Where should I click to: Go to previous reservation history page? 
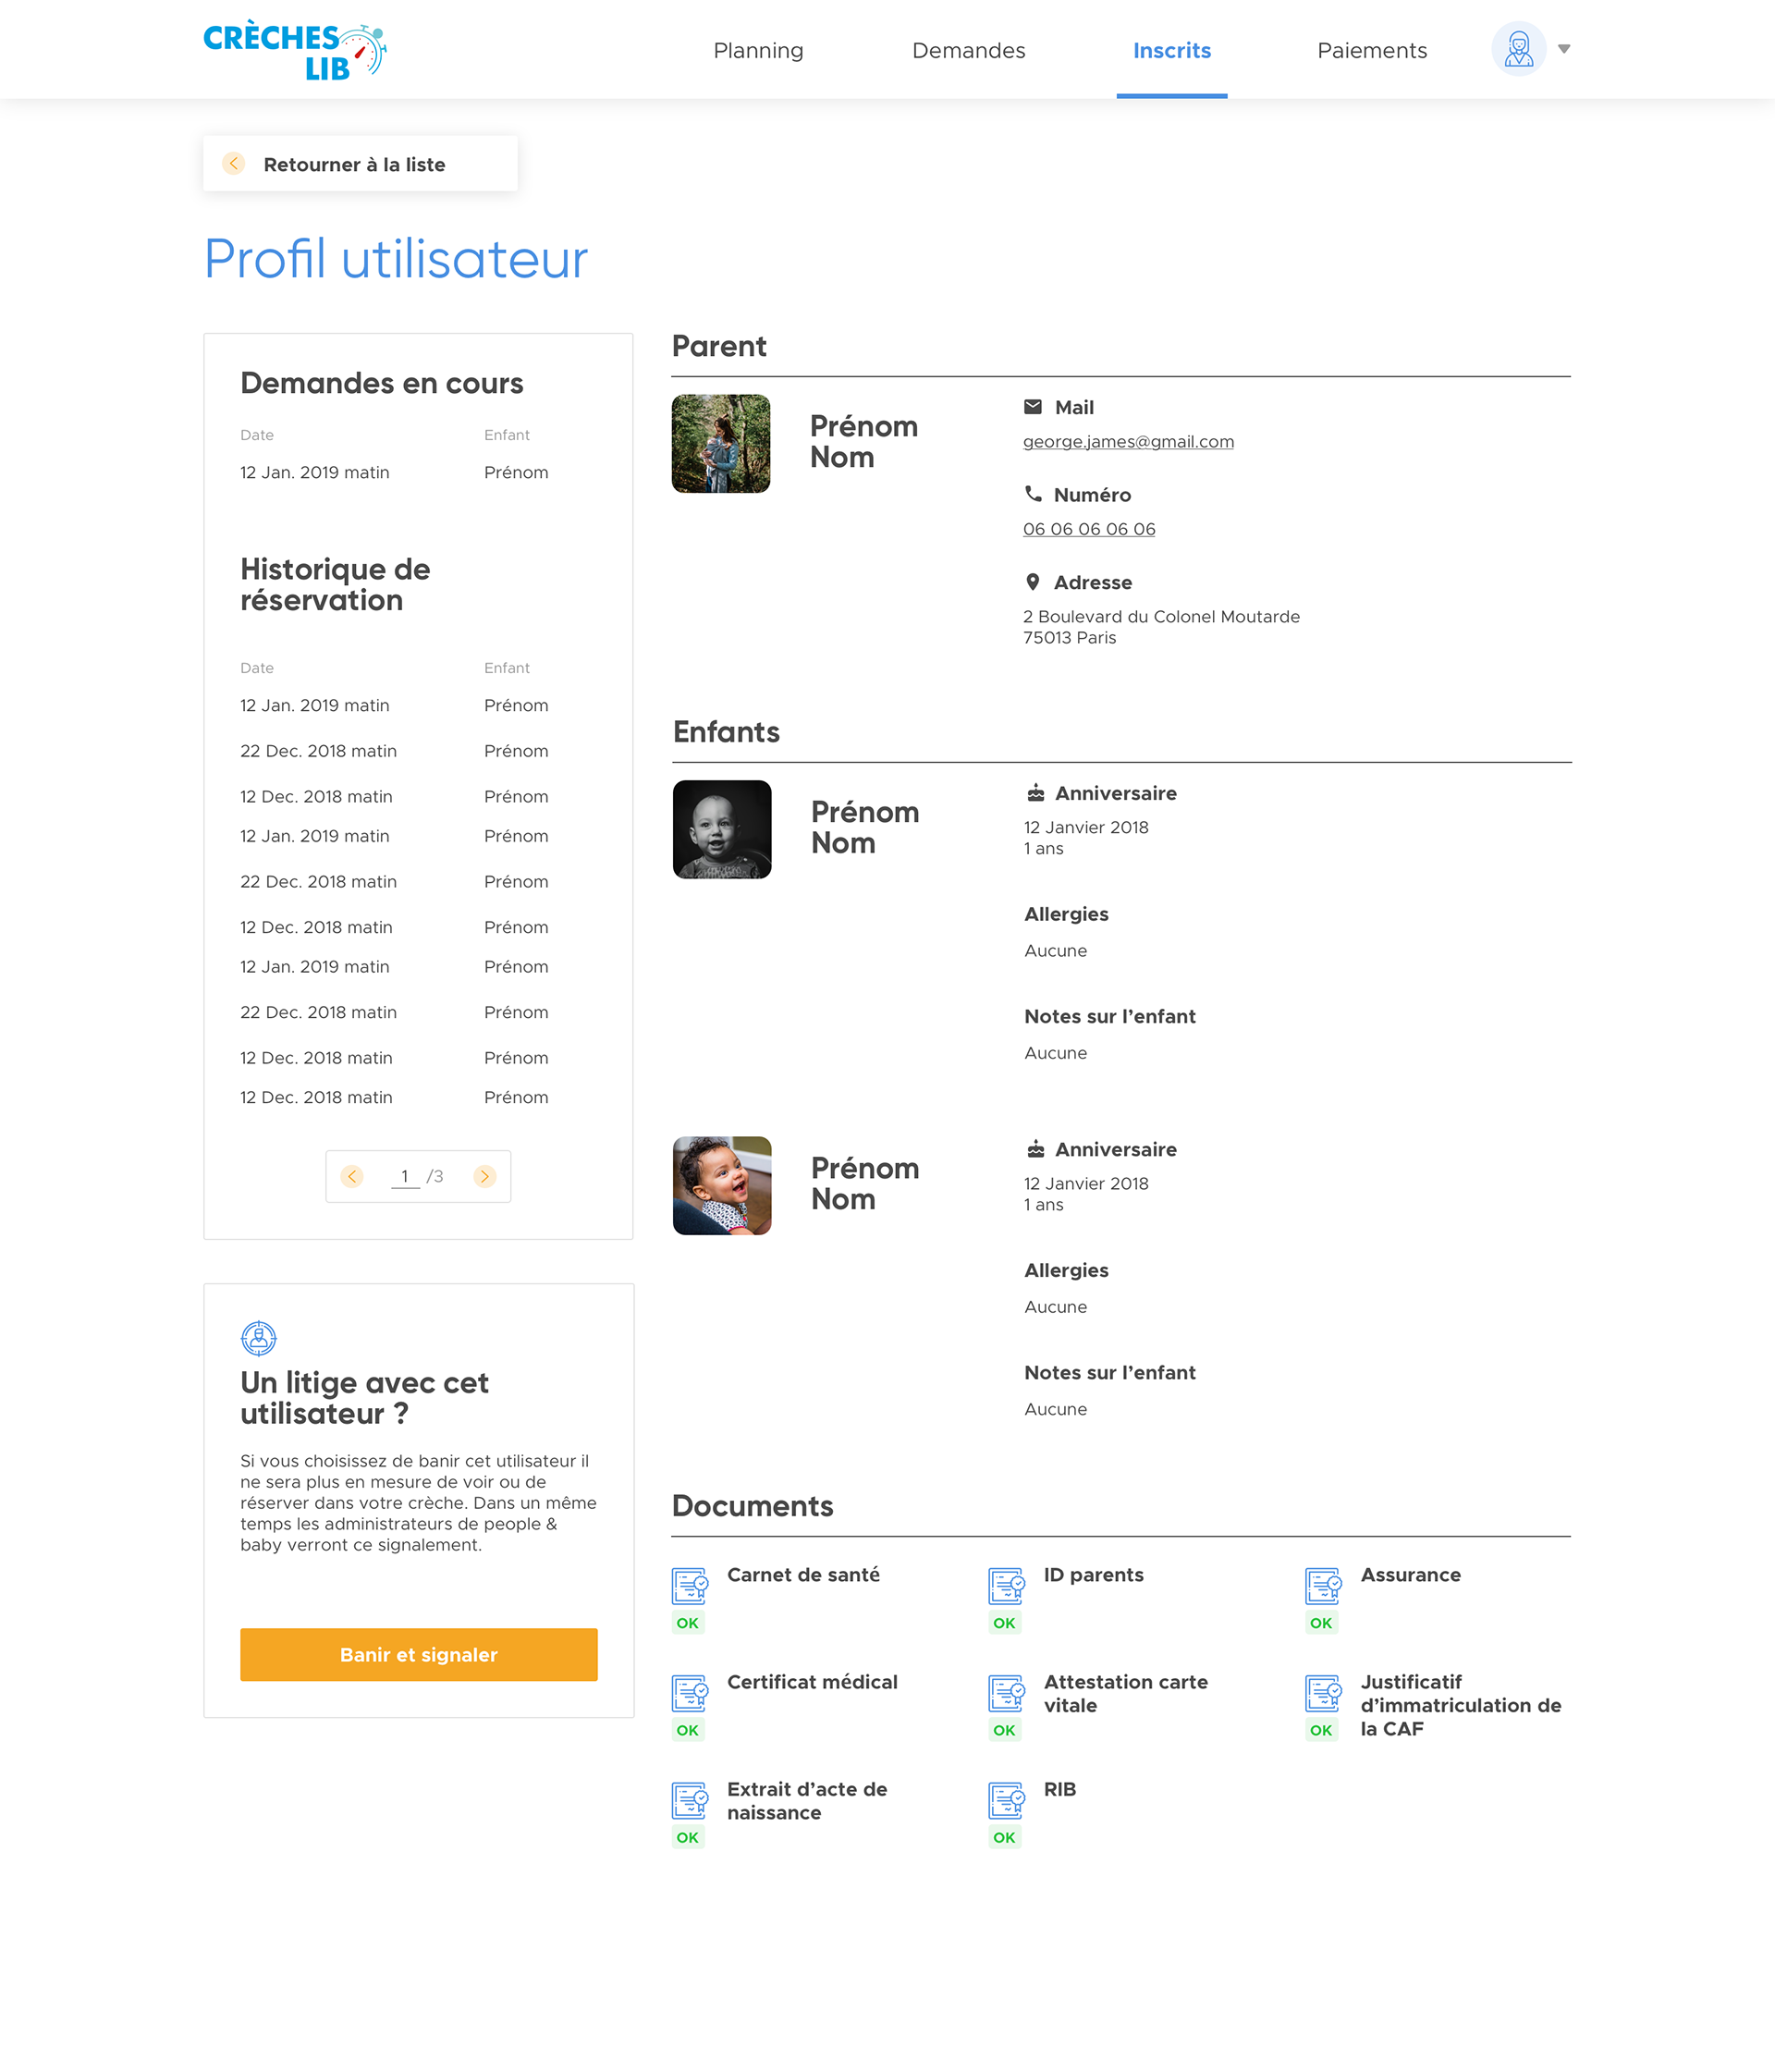(352, 1176)
